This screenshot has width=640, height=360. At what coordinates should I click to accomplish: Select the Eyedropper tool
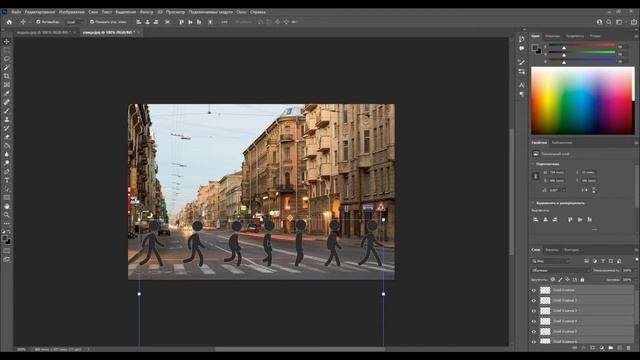pyautogui.click(x=7, y=93)
